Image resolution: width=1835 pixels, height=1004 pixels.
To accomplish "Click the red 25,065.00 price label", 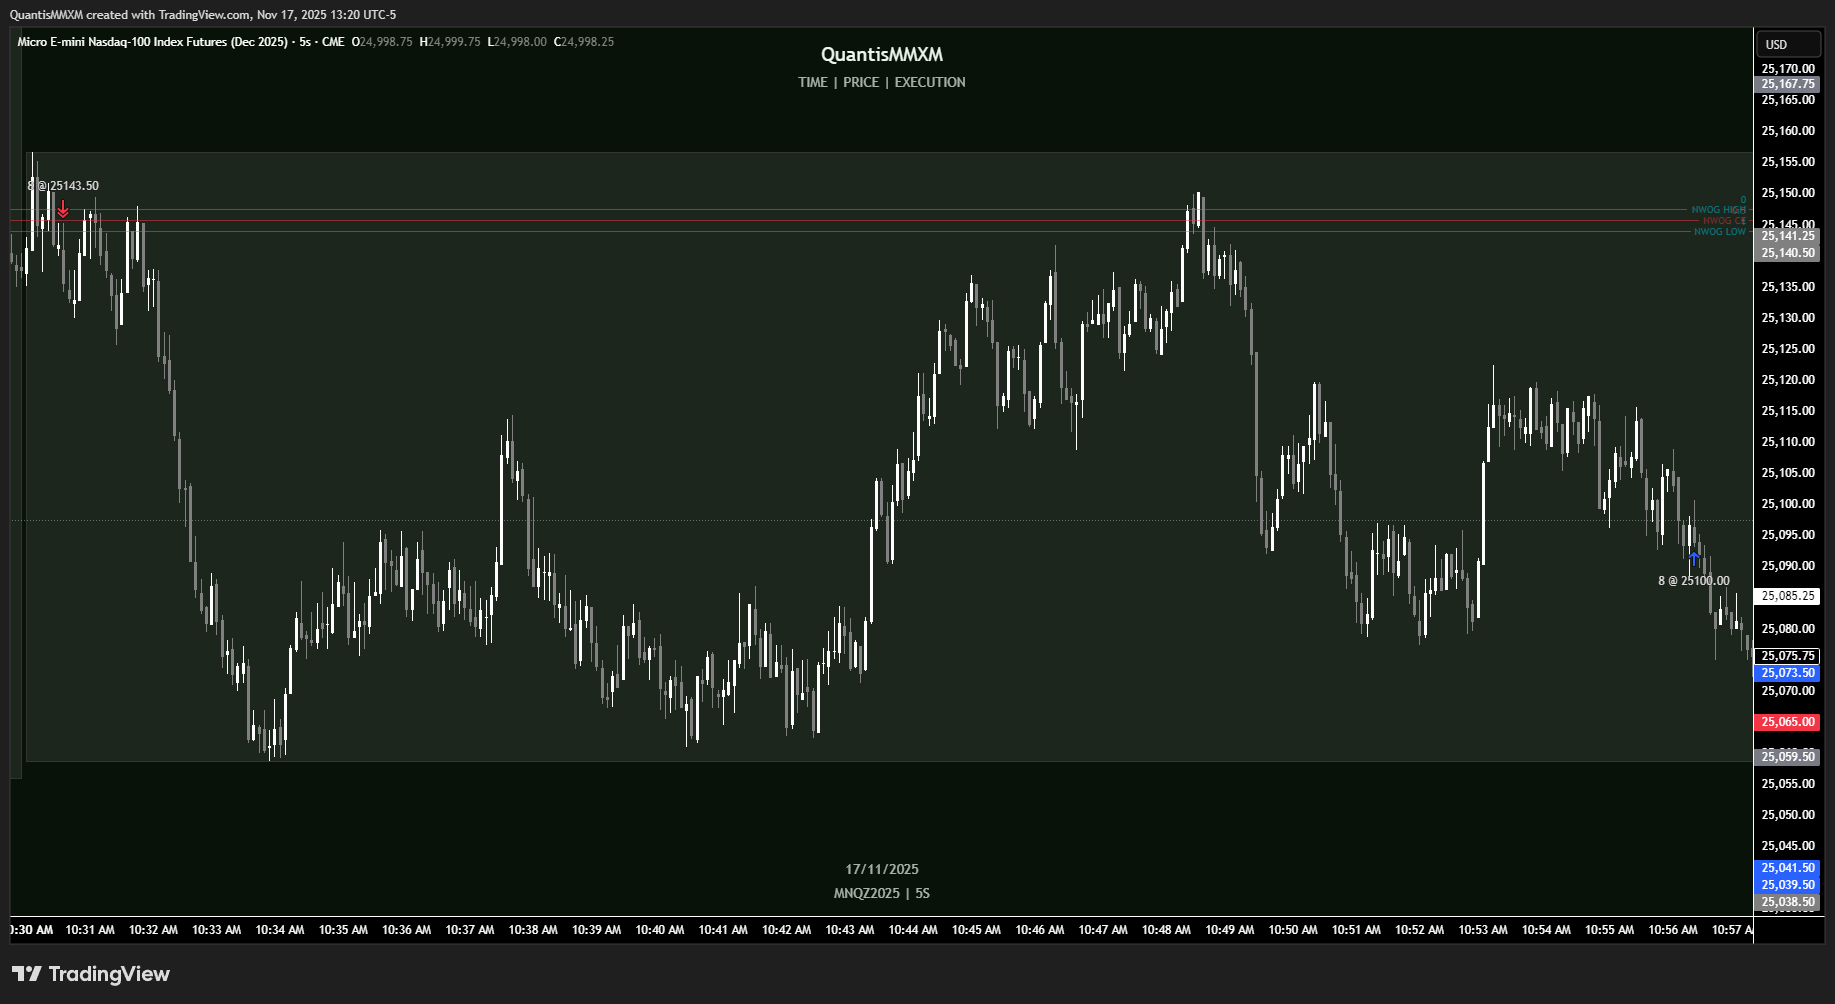I will 1787,722.
